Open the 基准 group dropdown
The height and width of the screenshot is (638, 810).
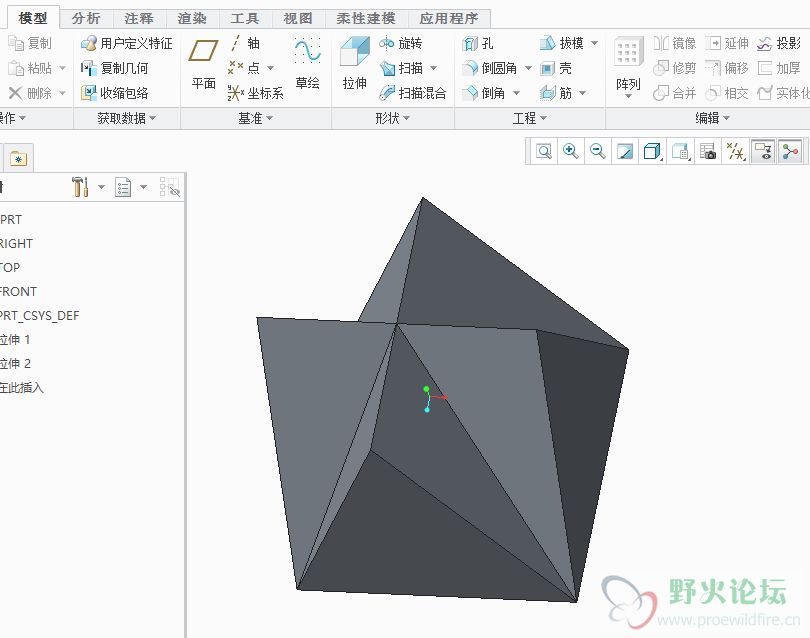pyautogui.click(x=256, y=118)
